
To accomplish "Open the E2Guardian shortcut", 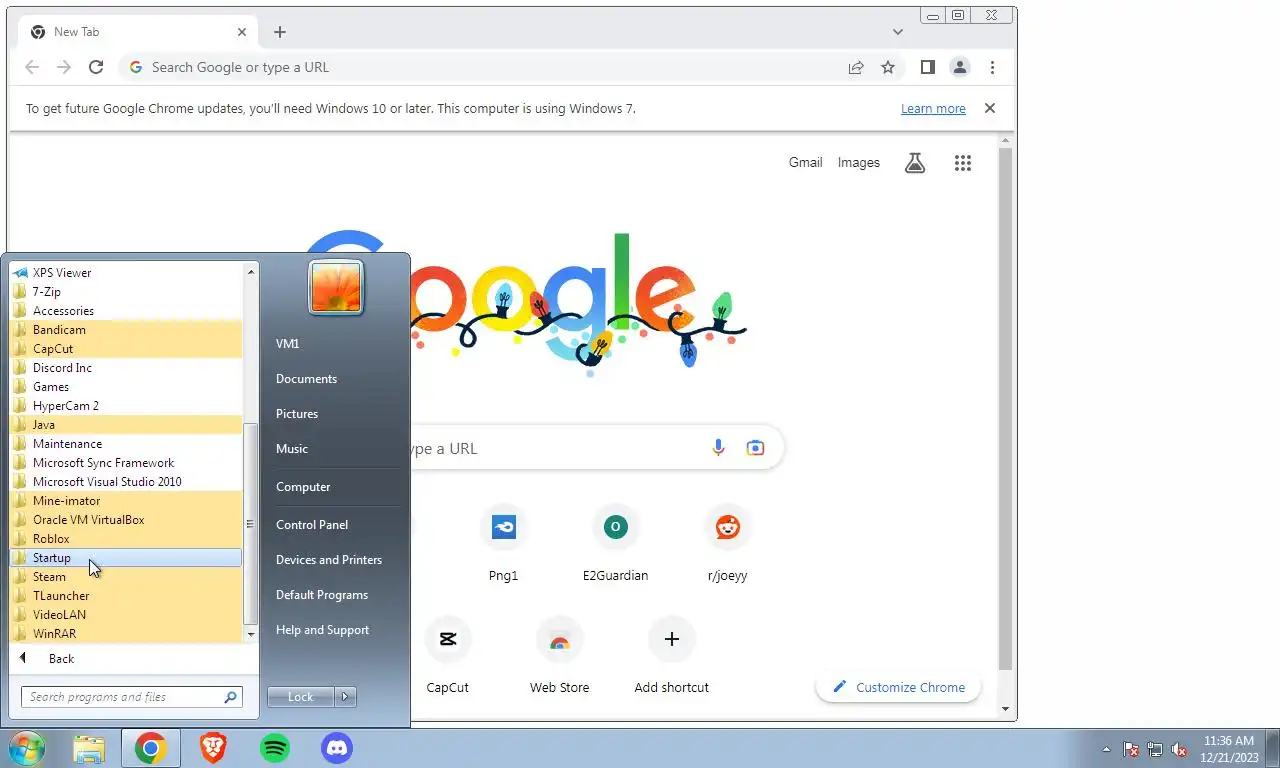I will pos(616,545).
